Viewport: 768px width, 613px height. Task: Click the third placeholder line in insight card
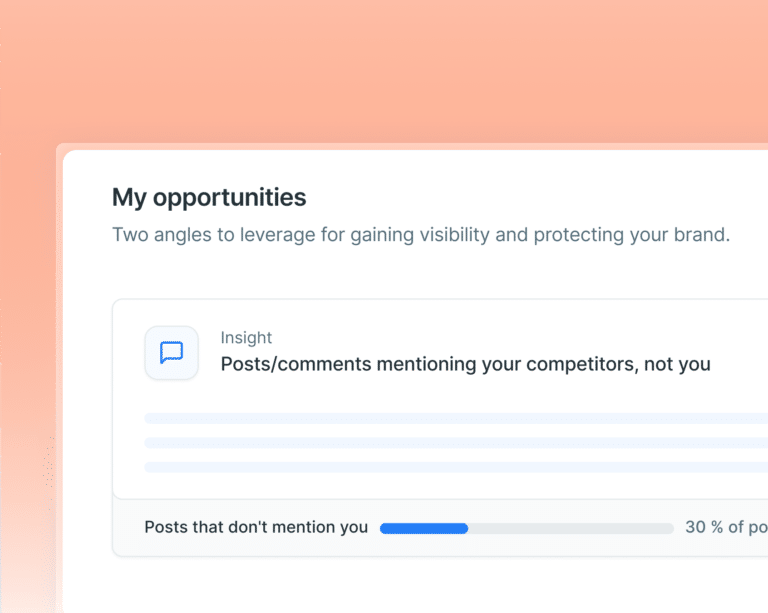coord(456,467)
